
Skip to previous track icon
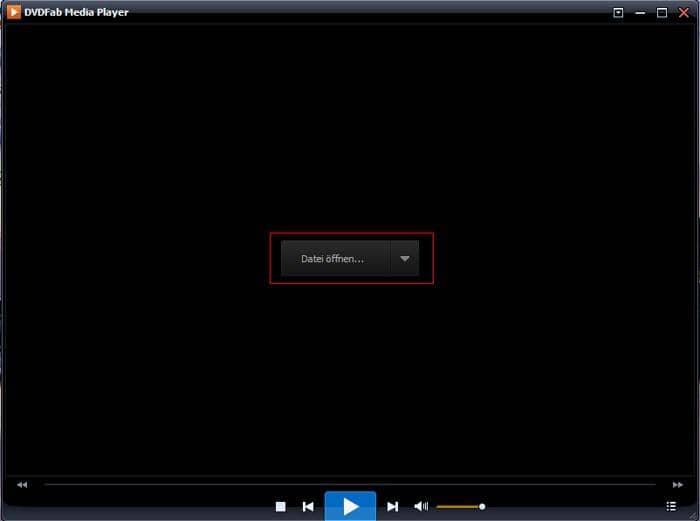(308, 506)
